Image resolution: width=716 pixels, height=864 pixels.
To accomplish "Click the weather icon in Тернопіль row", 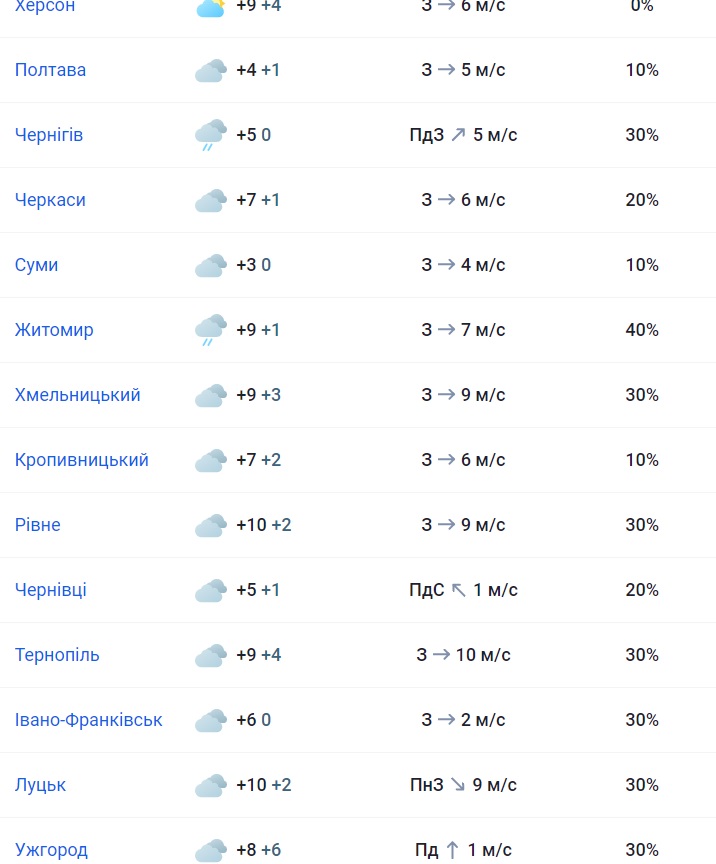I will (x=211, y=656).
